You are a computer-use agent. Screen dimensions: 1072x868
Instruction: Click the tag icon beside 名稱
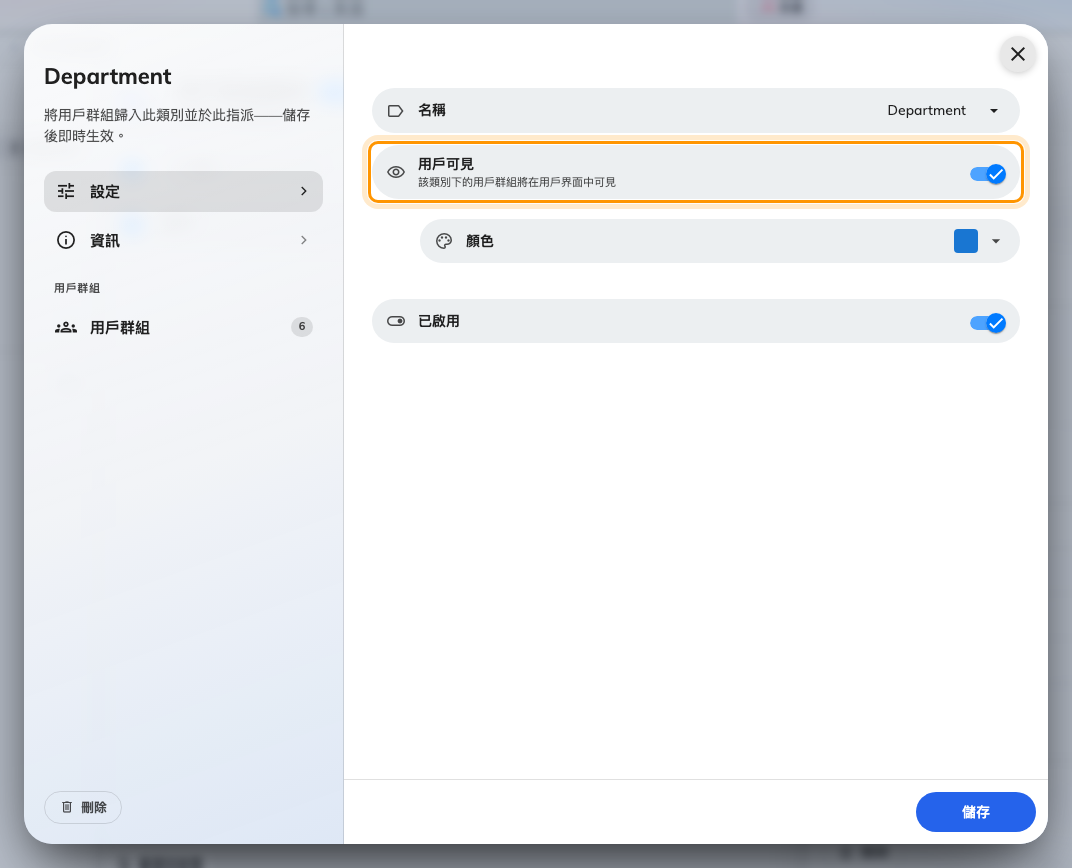[x=395, y=111]
